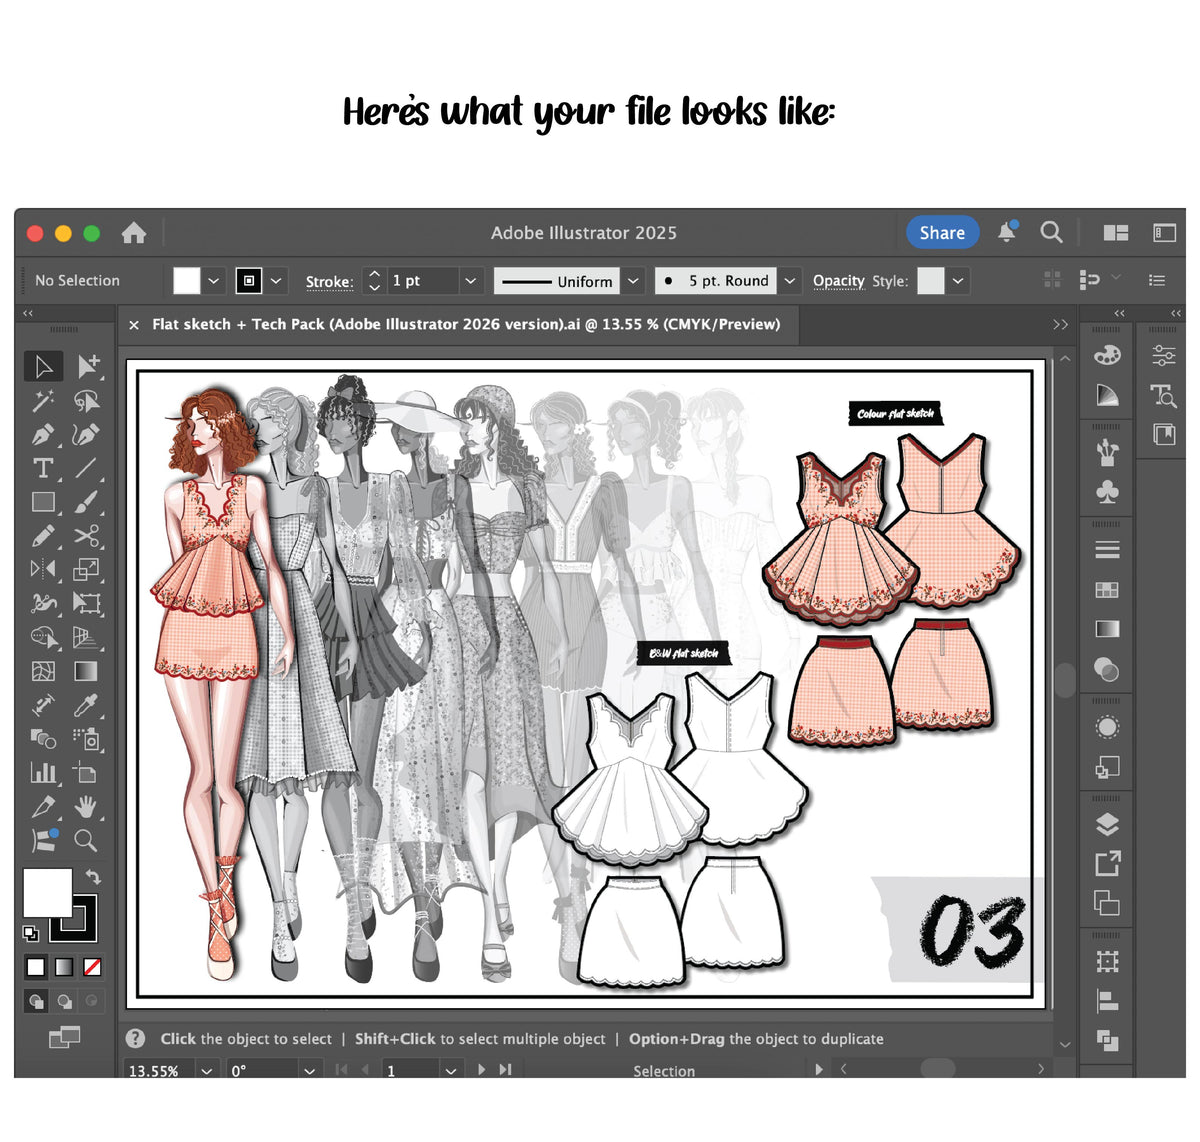Open the notifications bell
1200x1142 pixels.
click(x=1007, y=232)
